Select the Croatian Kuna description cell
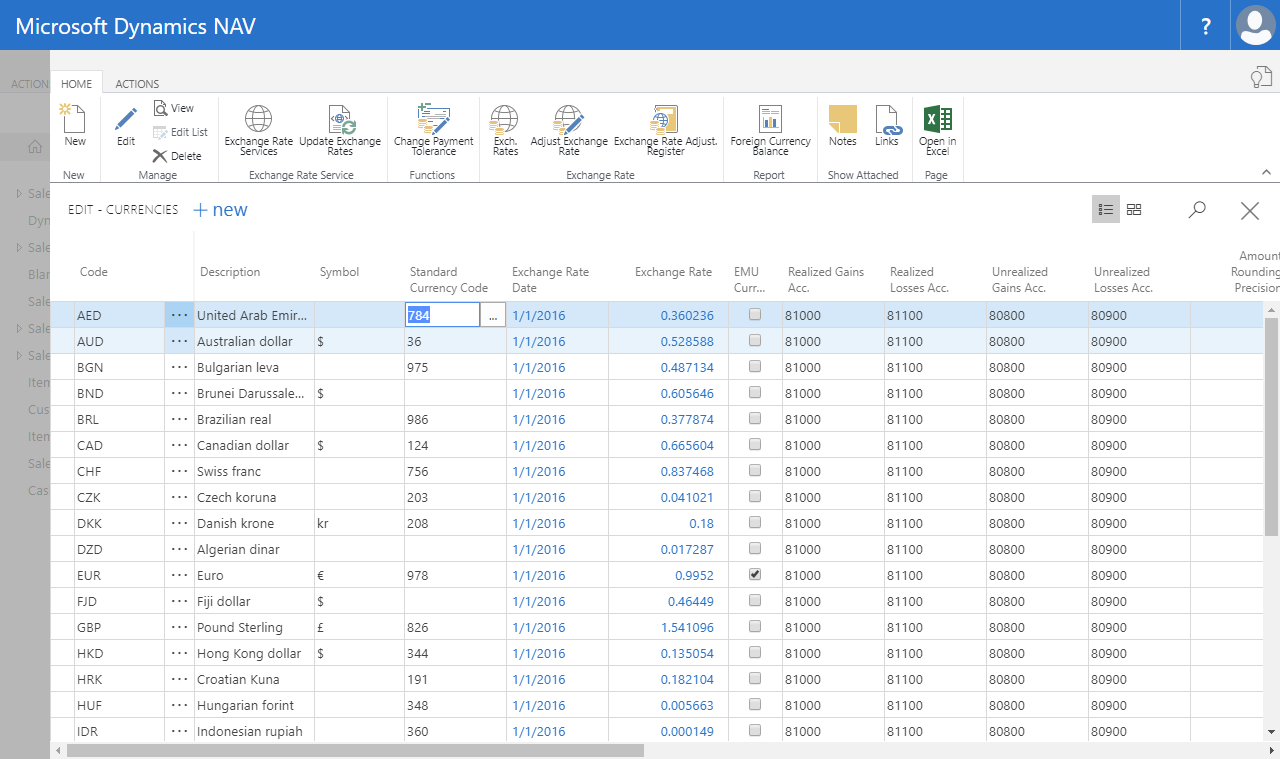This screenshot has height=759, width=1280. (x=254, y=679)
